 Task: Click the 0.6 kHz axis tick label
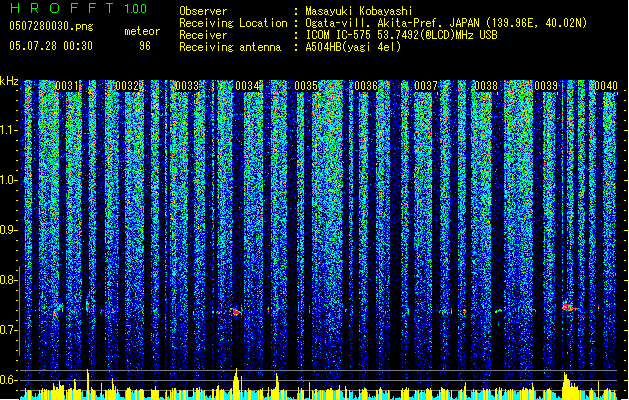coord(9,380)
